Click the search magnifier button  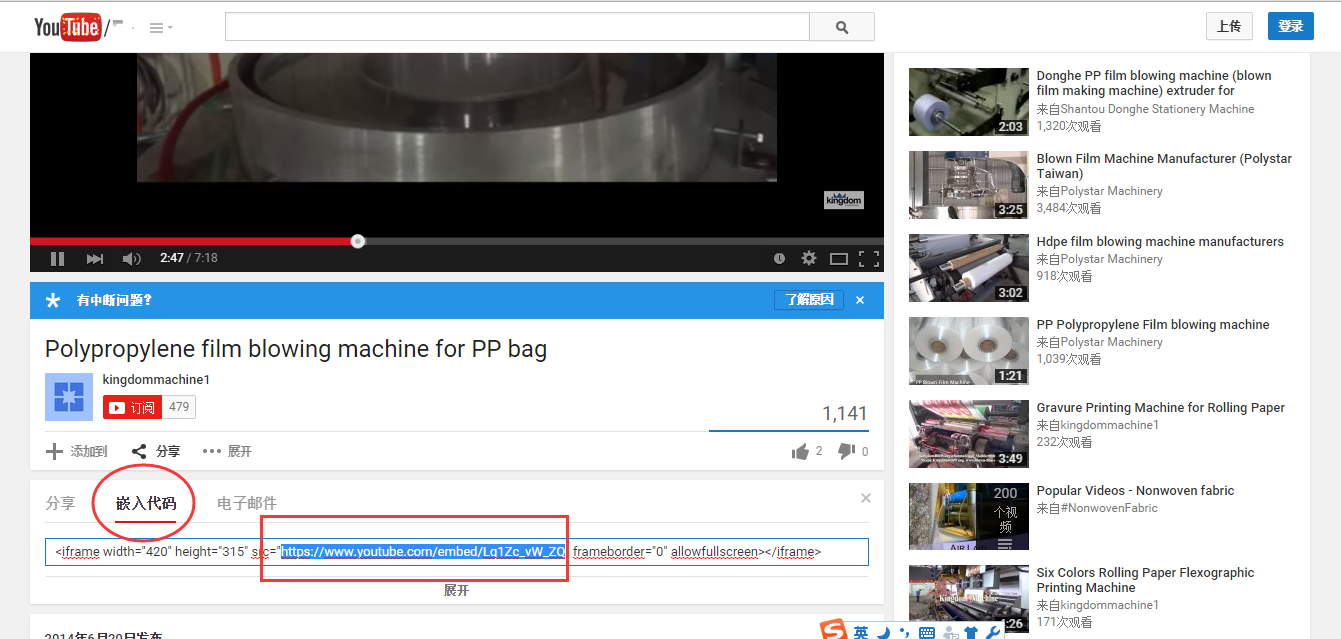tap(841, 27)
